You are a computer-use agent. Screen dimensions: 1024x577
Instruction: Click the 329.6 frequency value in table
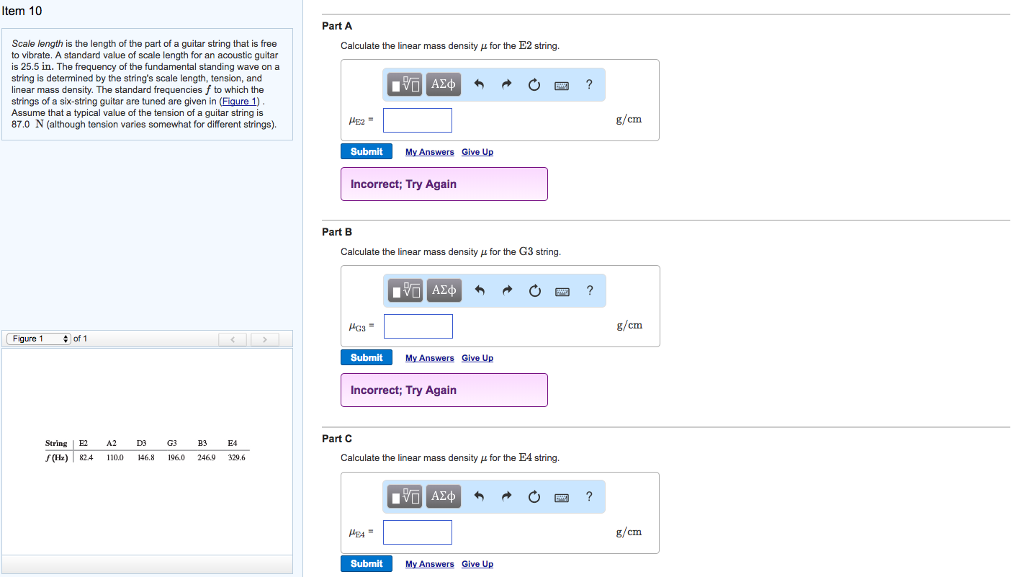[x=236, y=458]
